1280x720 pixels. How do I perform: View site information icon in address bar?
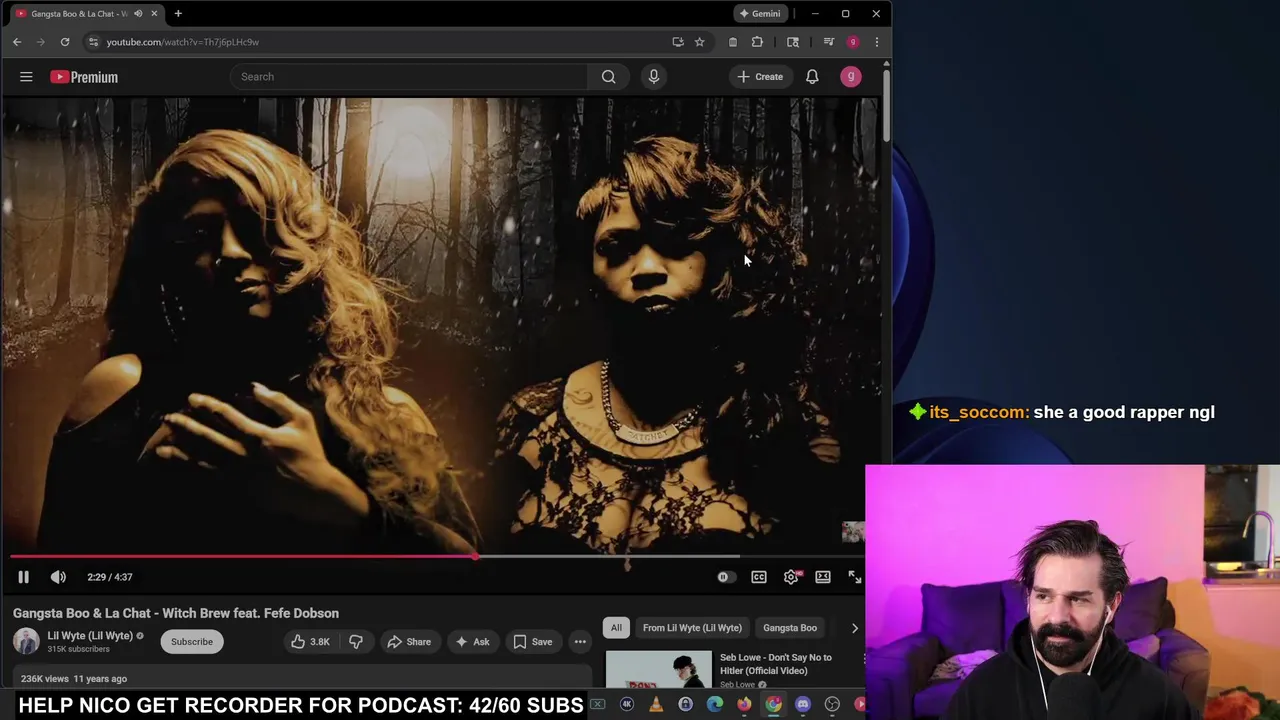93,42
